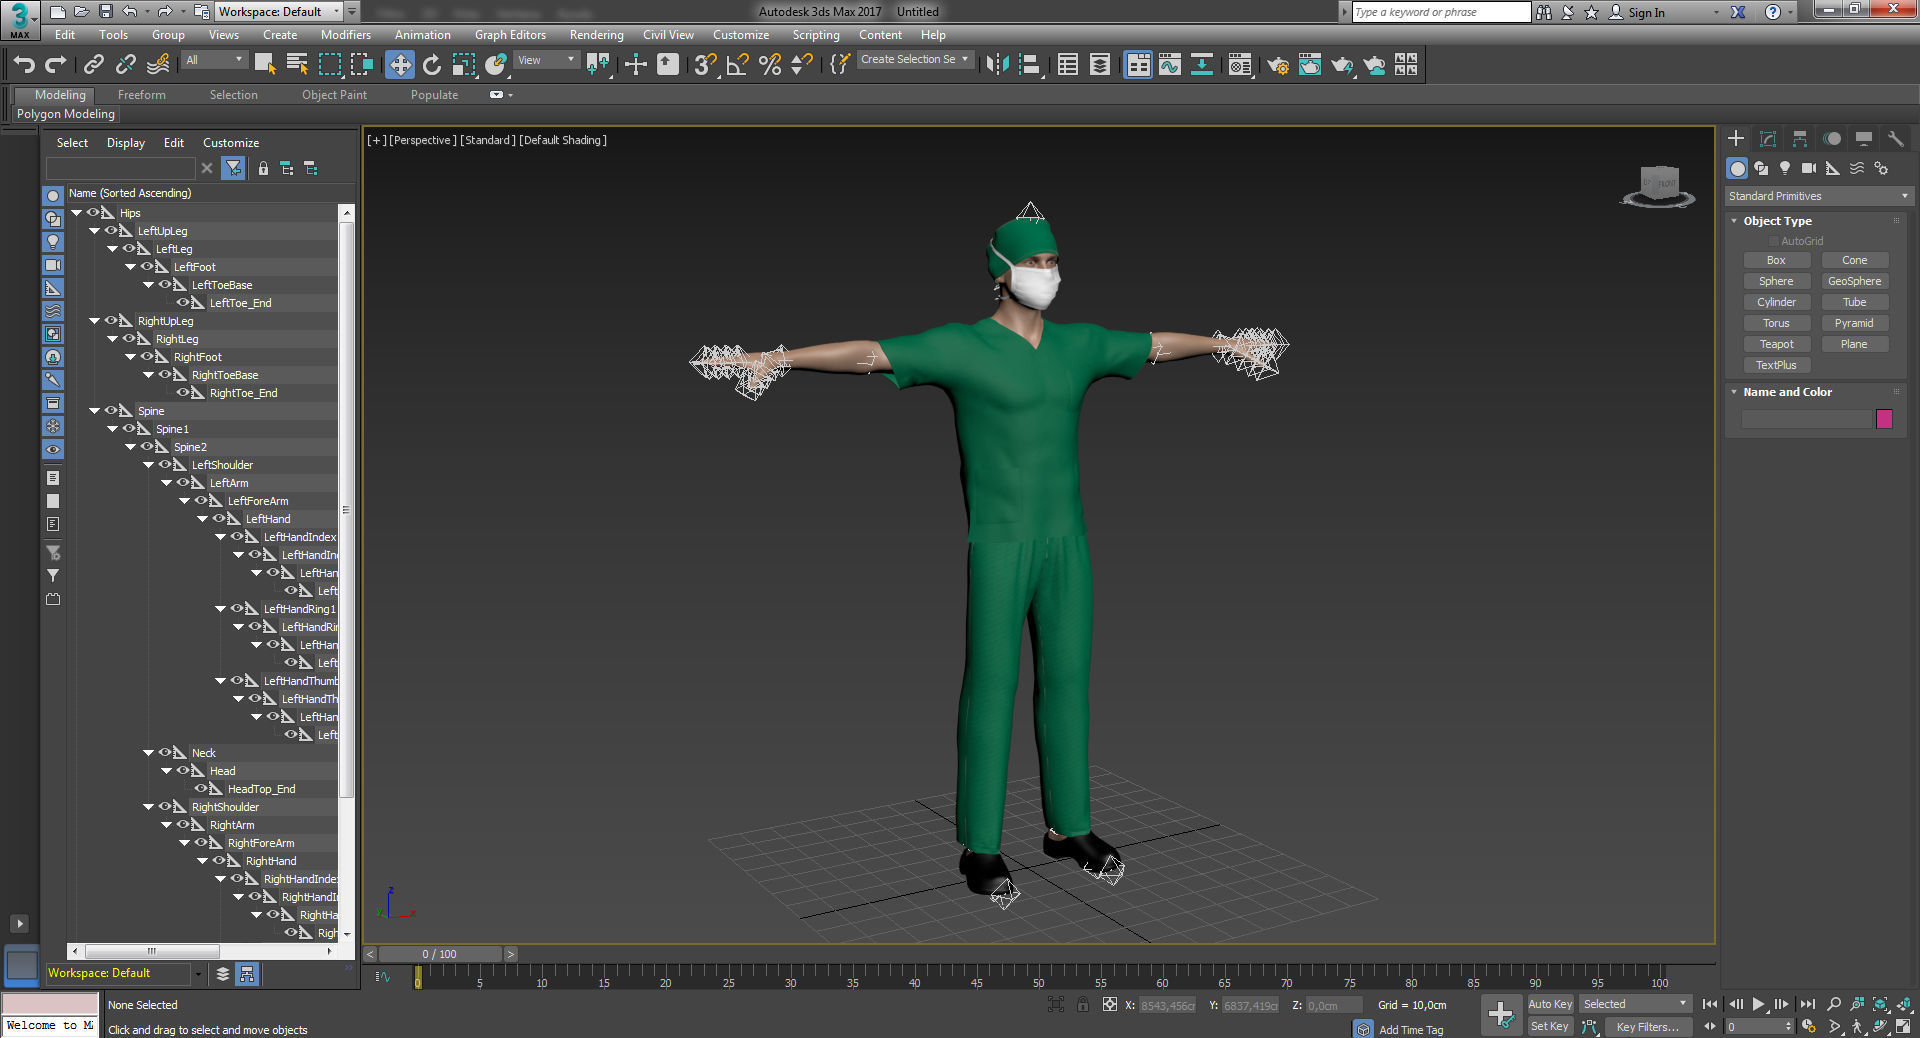Choose the Lights category icon
The width and height of the screenshot is (1920, 1038).
click(x=1785, y=168)
